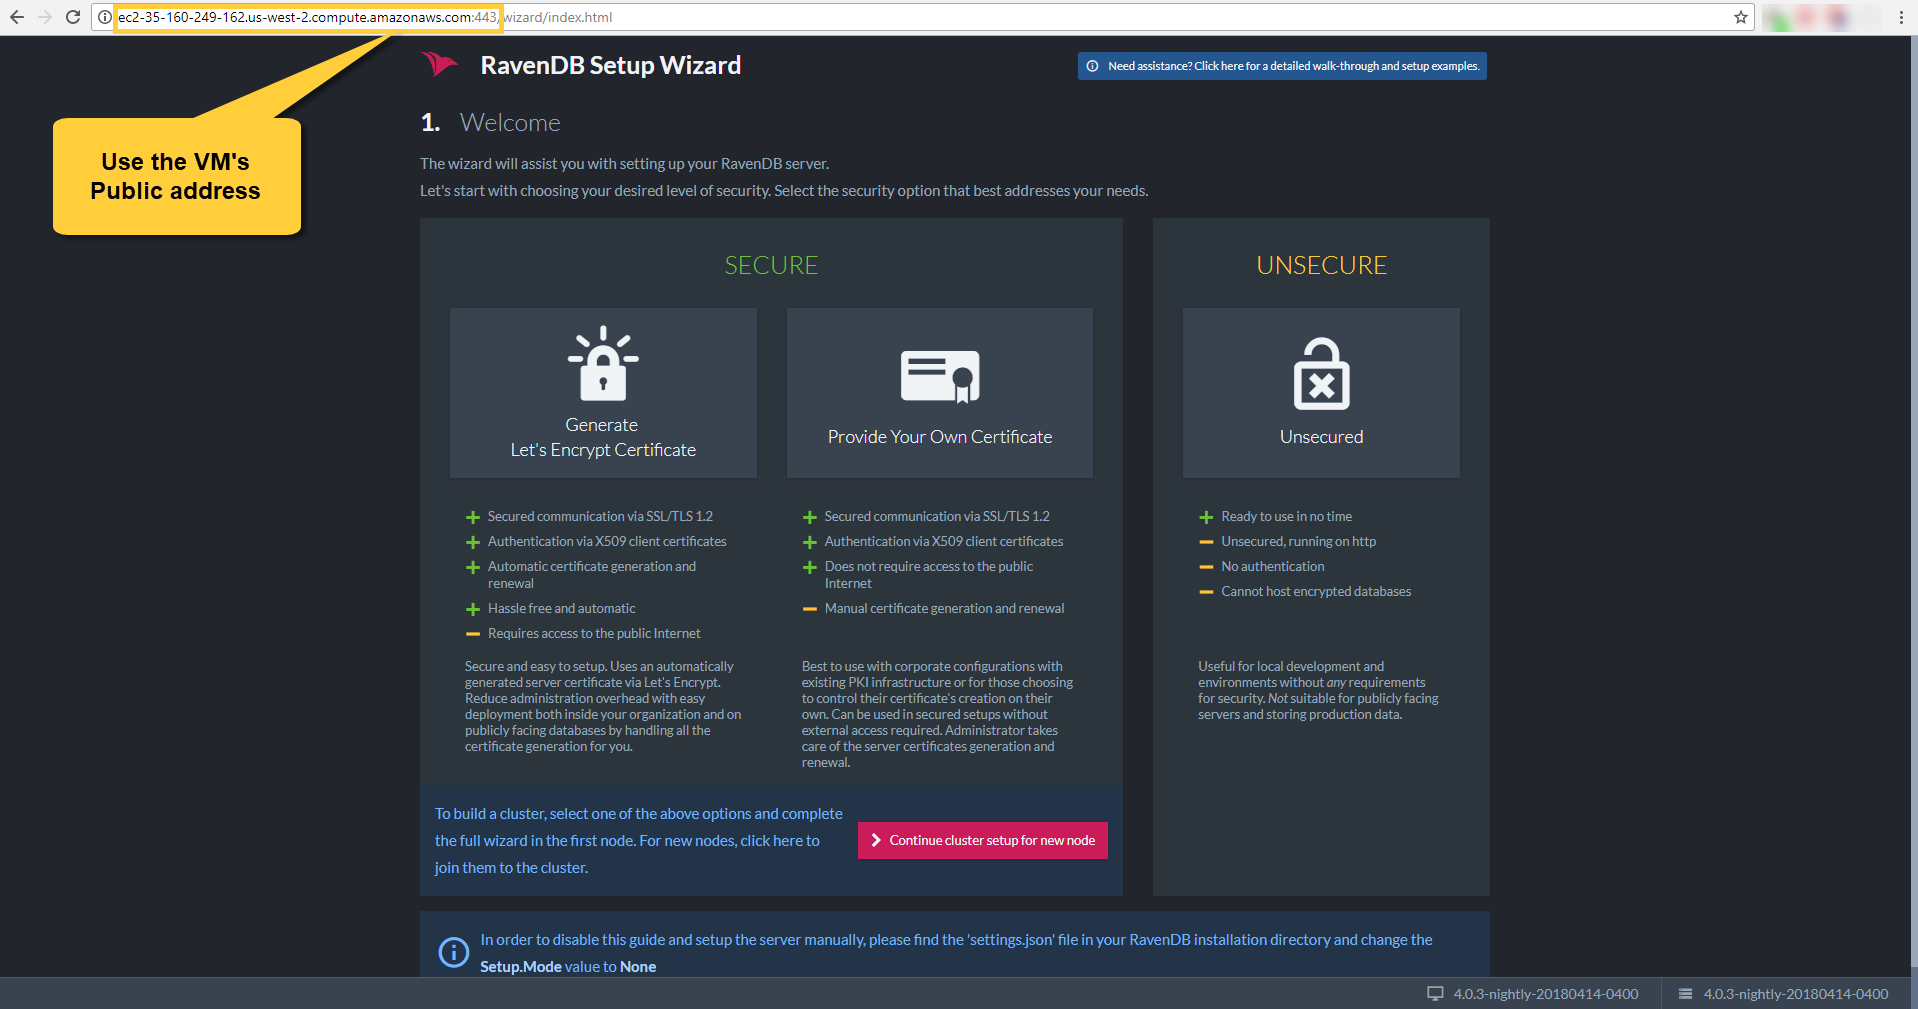Viewport: 1918px width, 1009px height.
Task: Click 'Cannot host encrypted databases' text
Action: pyautogui.click(x=1316, y=591)
